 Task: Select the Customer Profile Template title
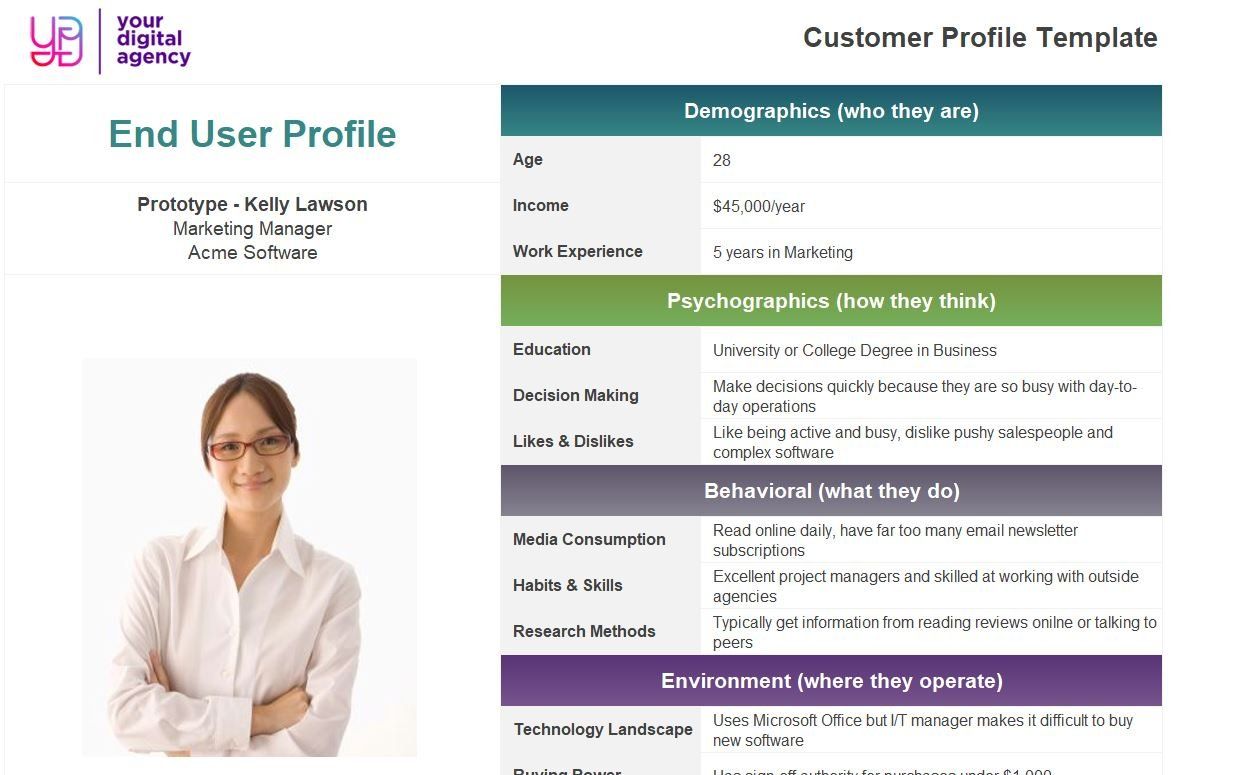point(980,38)
